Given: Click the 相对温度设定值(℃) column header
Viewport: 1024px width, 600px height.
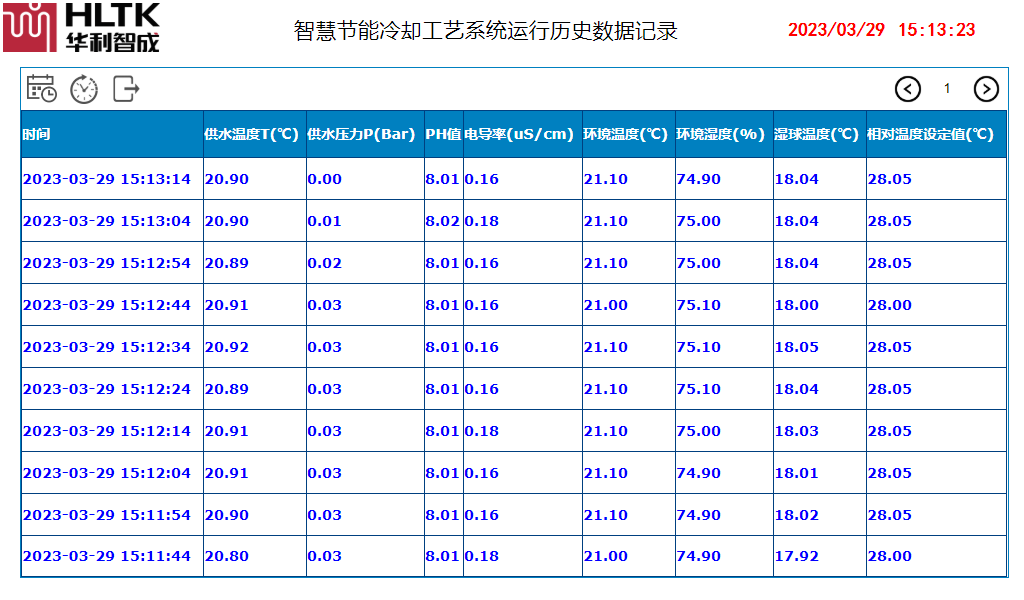Looking at the screenshot, I should click(x=930, y=134).
